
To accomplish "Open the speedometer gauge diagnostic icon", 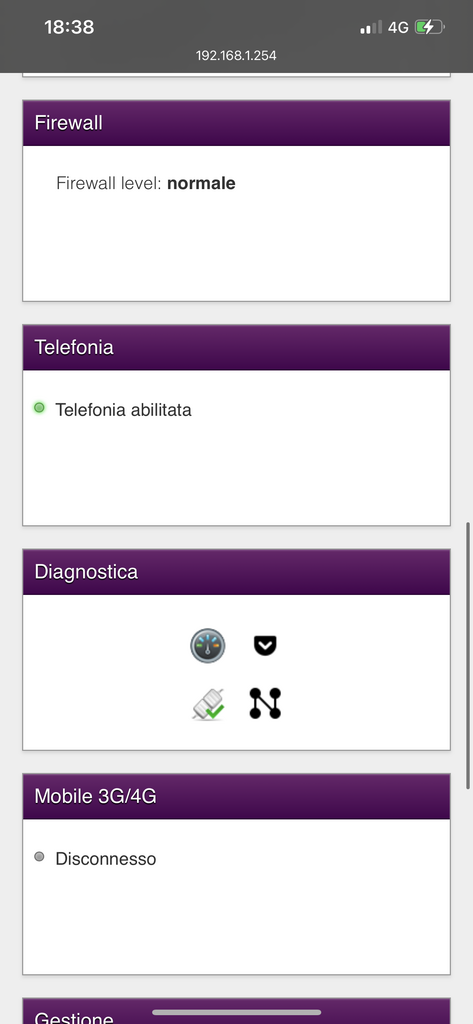I will coord(208,646).
